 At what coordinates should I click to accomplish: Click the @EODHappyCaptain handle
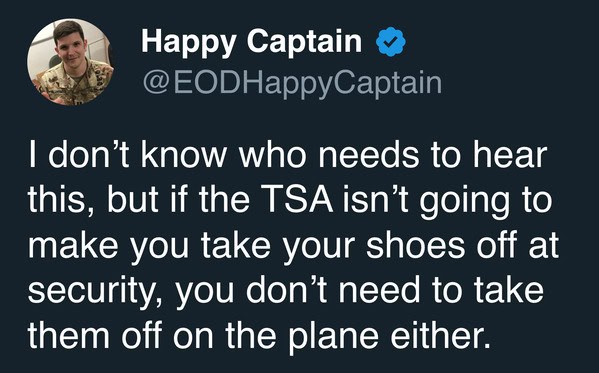click(292, 83)
